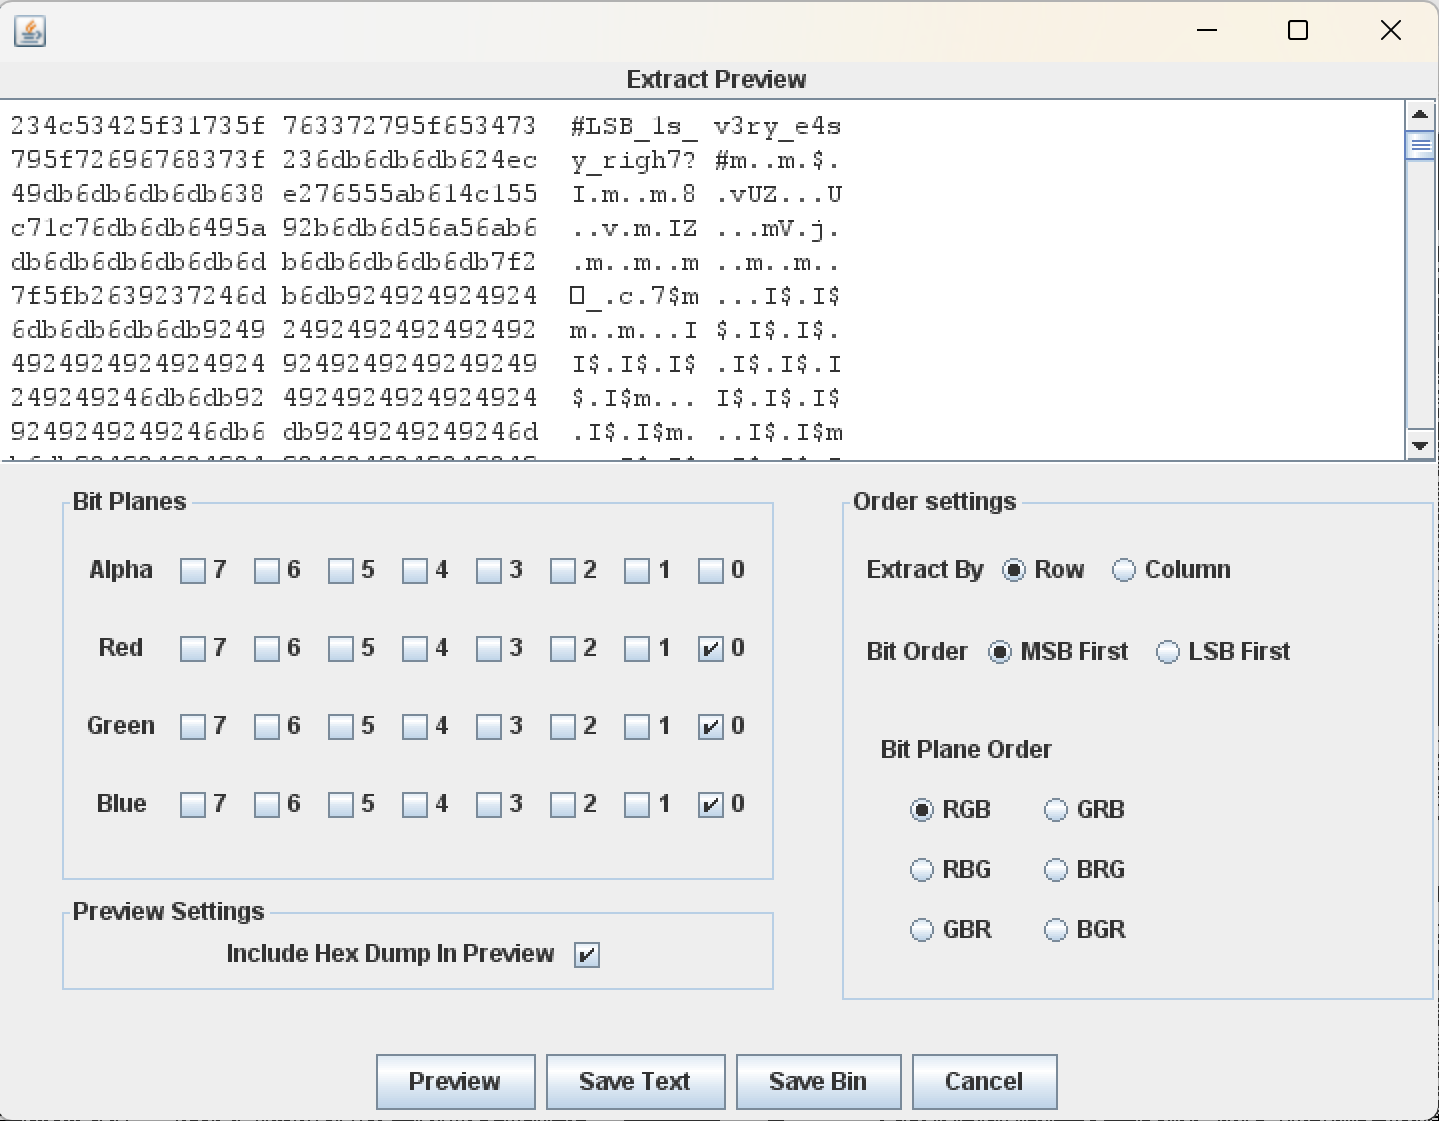This screenshot has height=1121, width=1439.
Task: Click the Save Bin button
Action: tap(818, 1082)
